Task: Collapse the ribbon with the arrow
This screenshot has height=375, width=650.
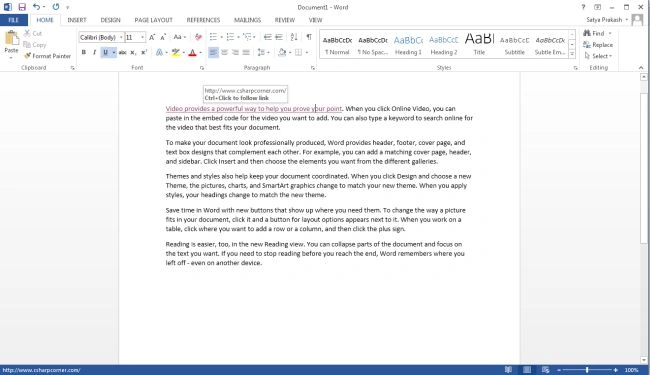Action: click(x=641, y=68)
